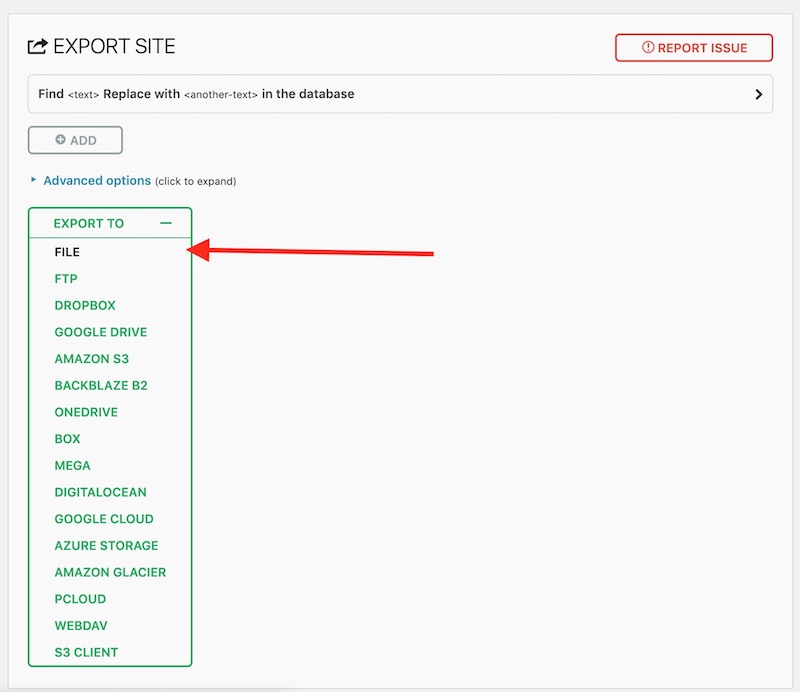Select AMAZON S3 export option
800x692 pixels.
pos(91,359)
